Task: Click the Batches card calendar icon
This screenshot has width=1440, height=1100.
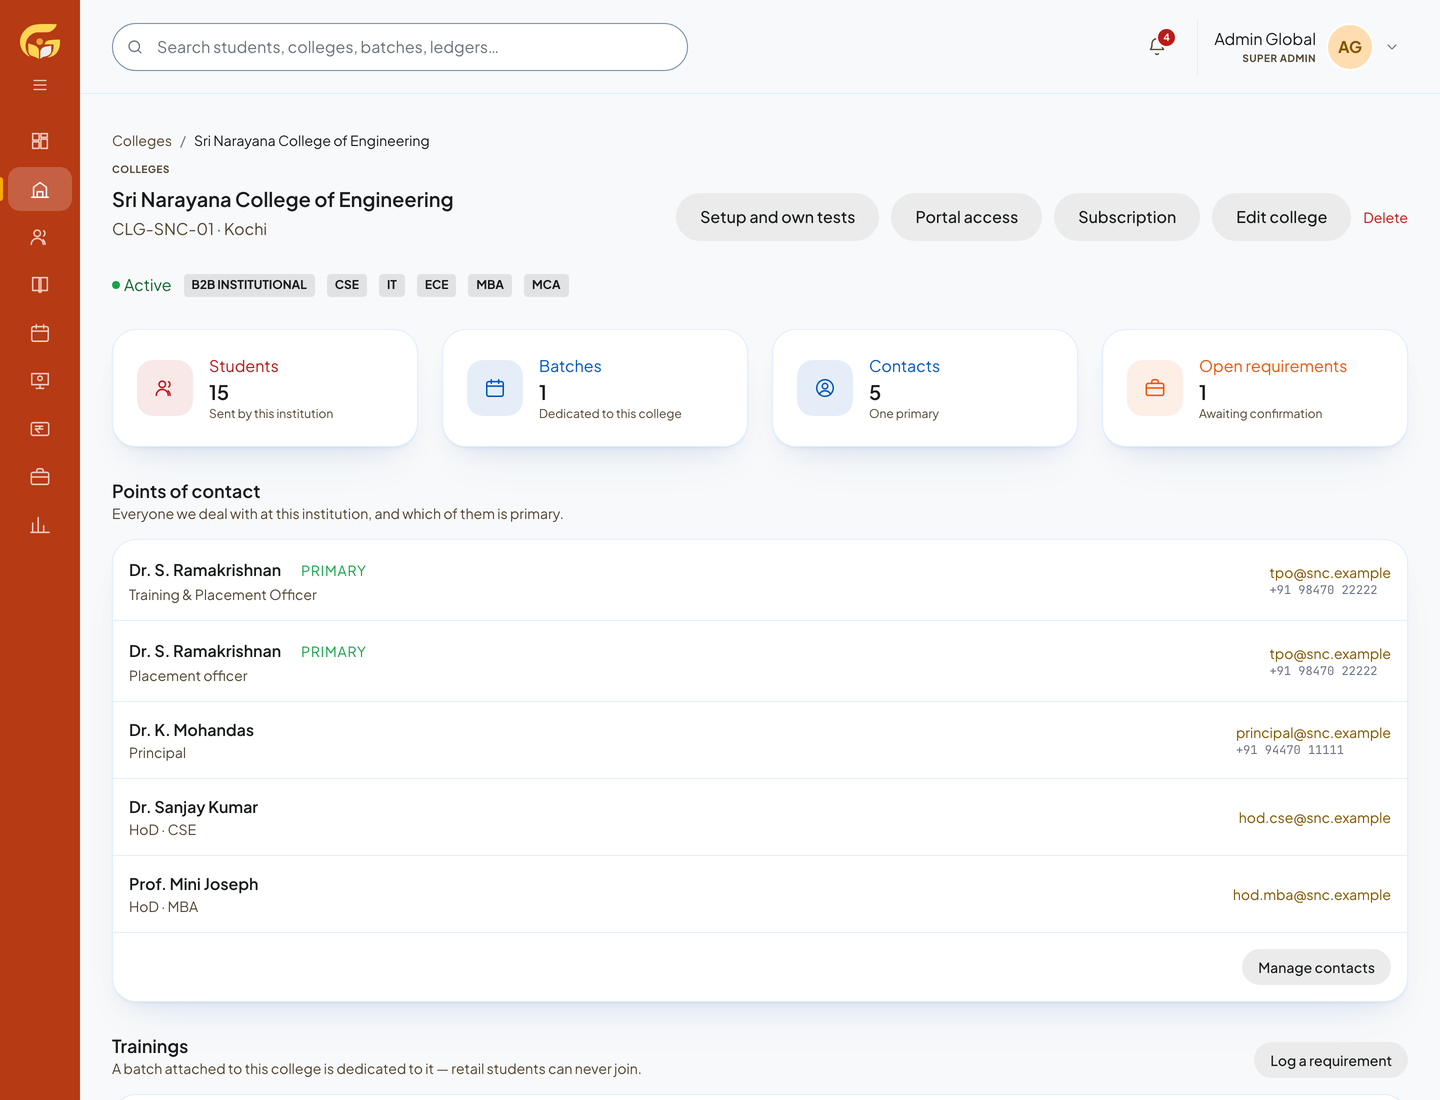Action: point(495,388)
